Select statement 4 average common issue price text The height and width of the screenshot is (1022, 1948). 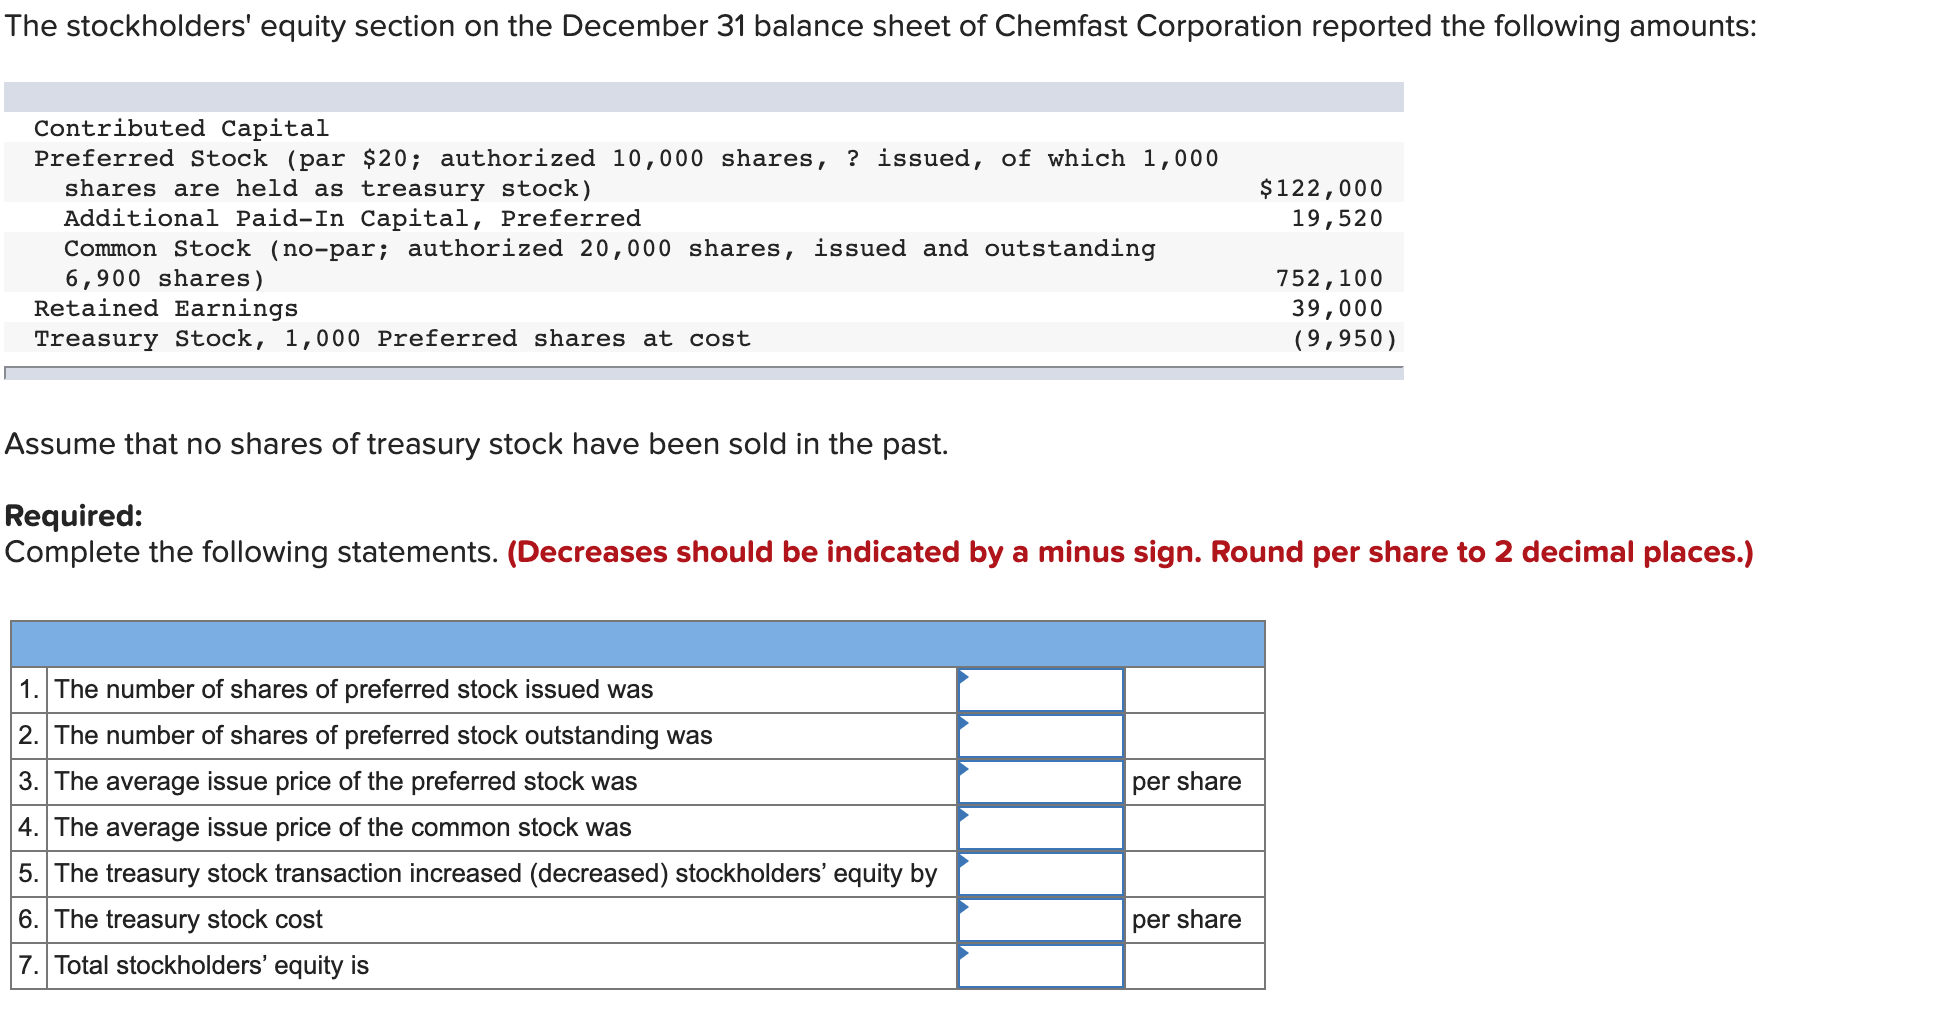point(343,828)
